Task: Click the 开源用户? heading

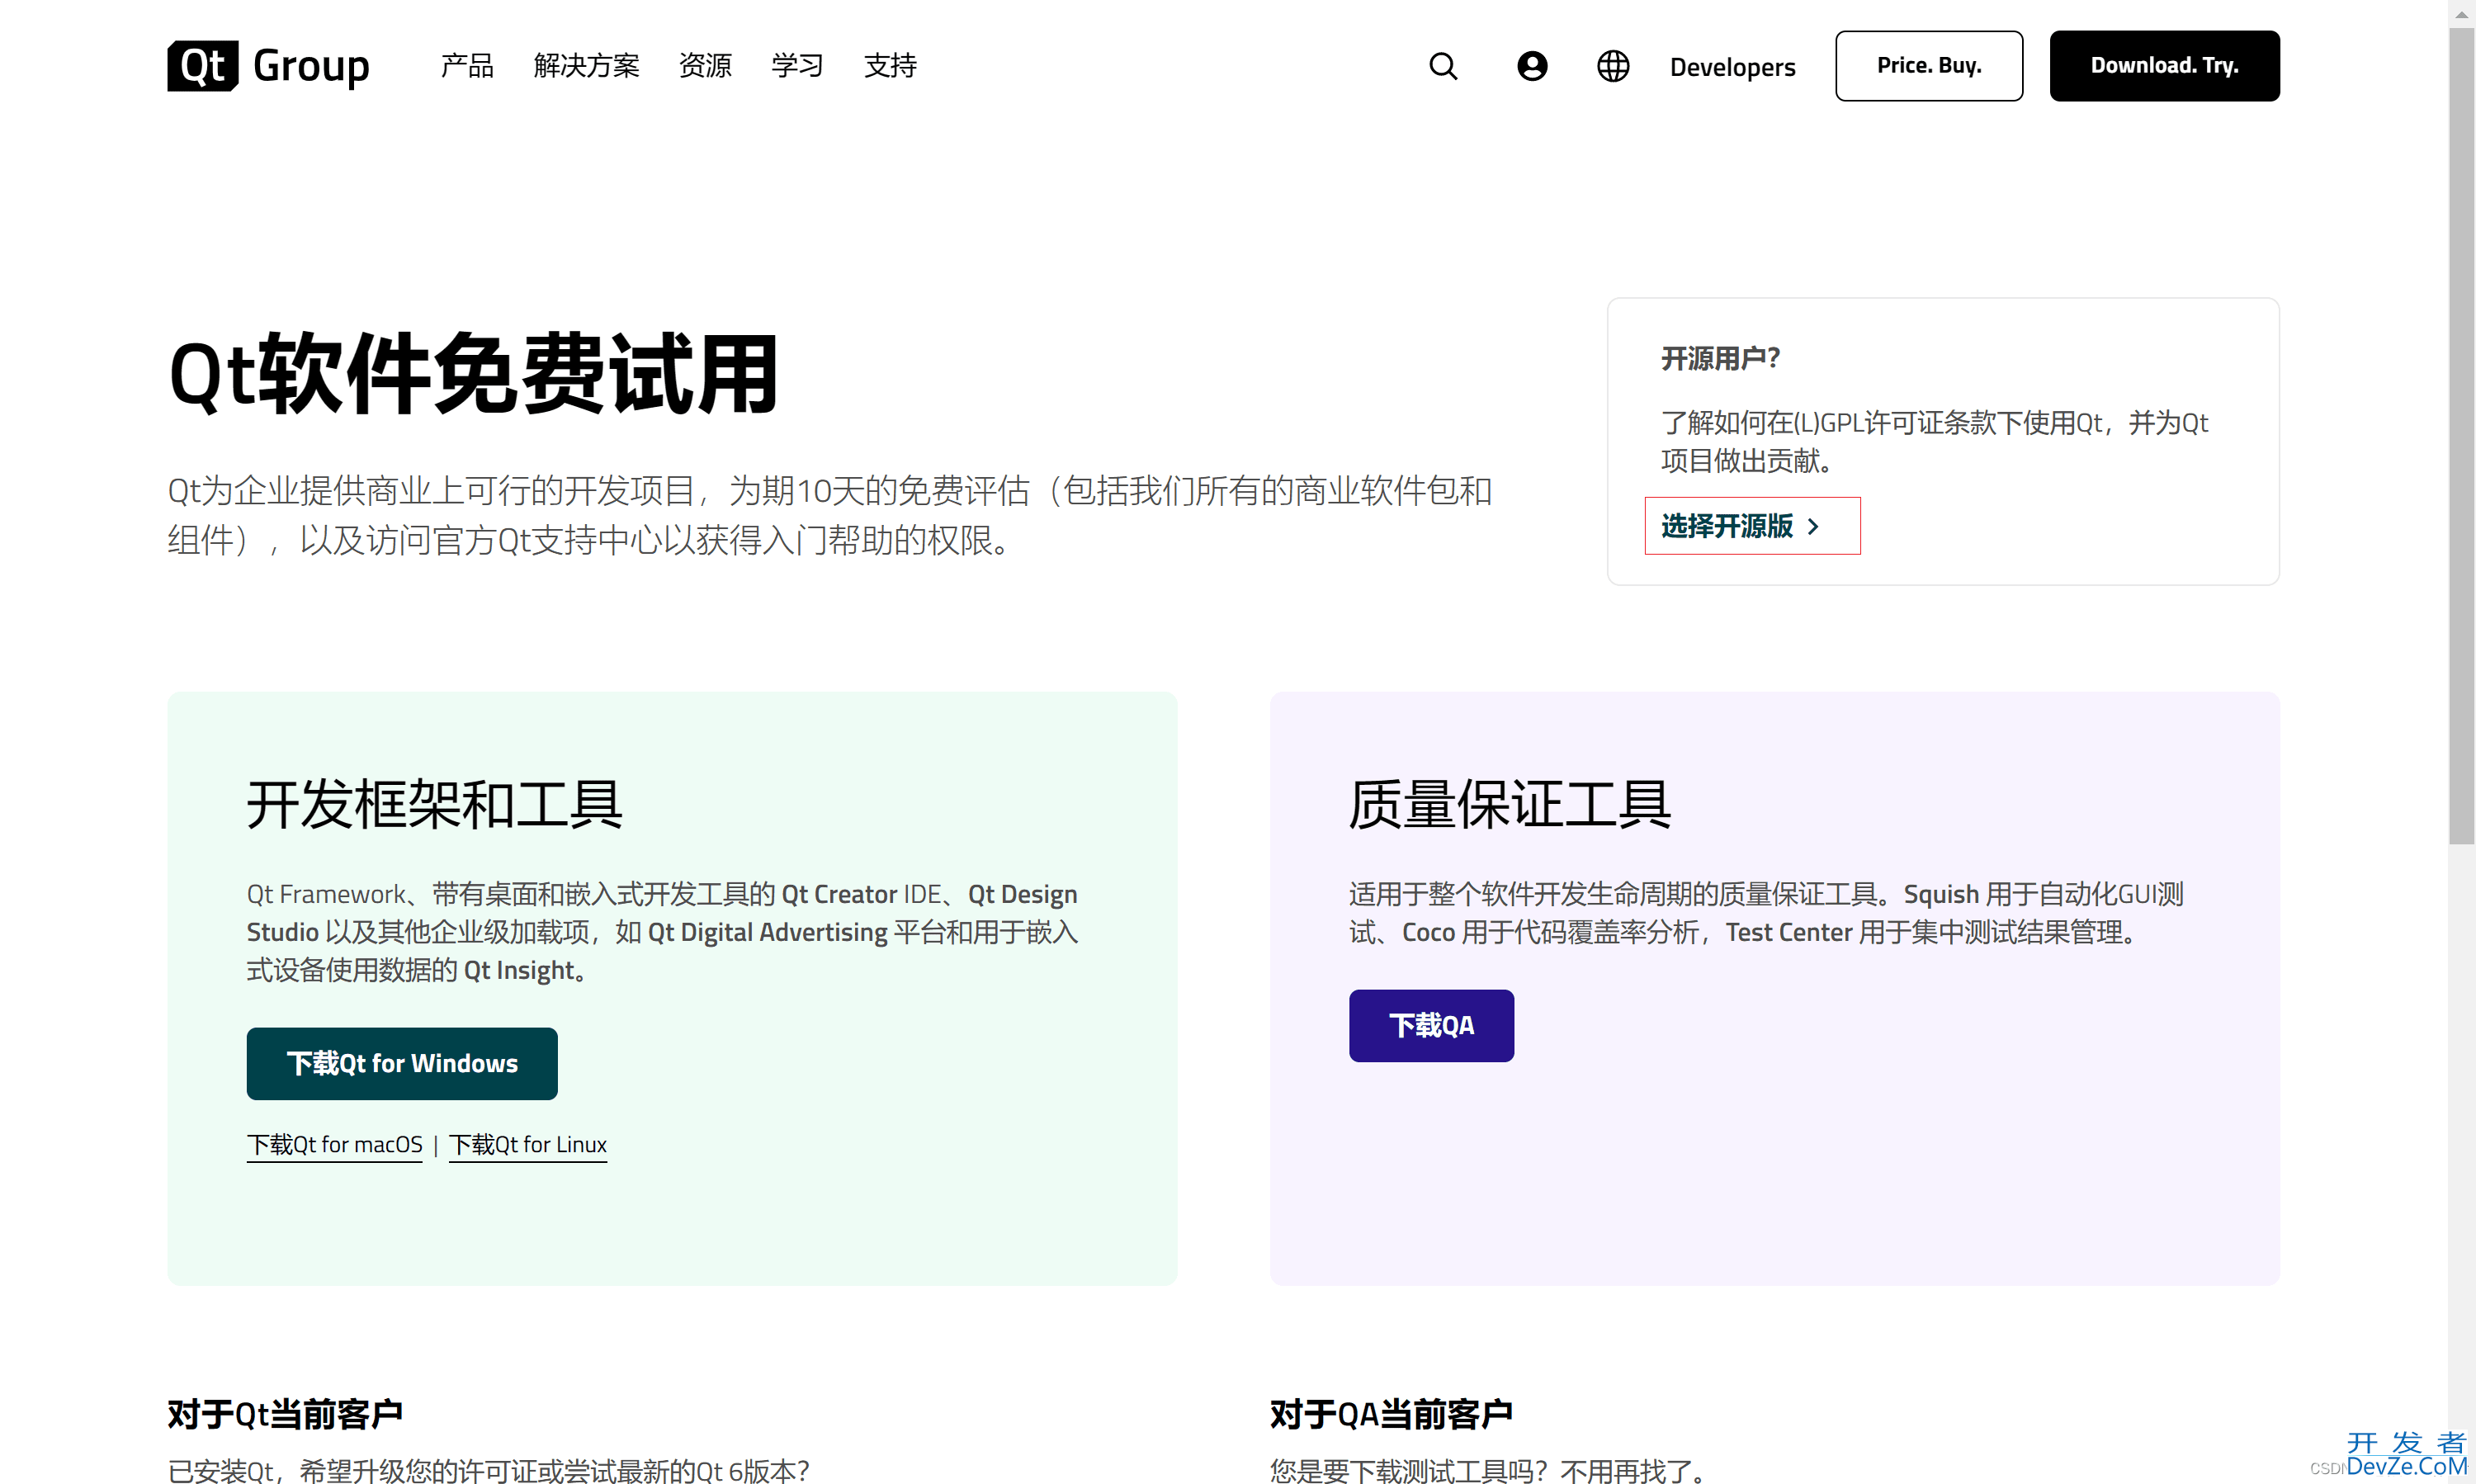Action: click(1720, 358)
